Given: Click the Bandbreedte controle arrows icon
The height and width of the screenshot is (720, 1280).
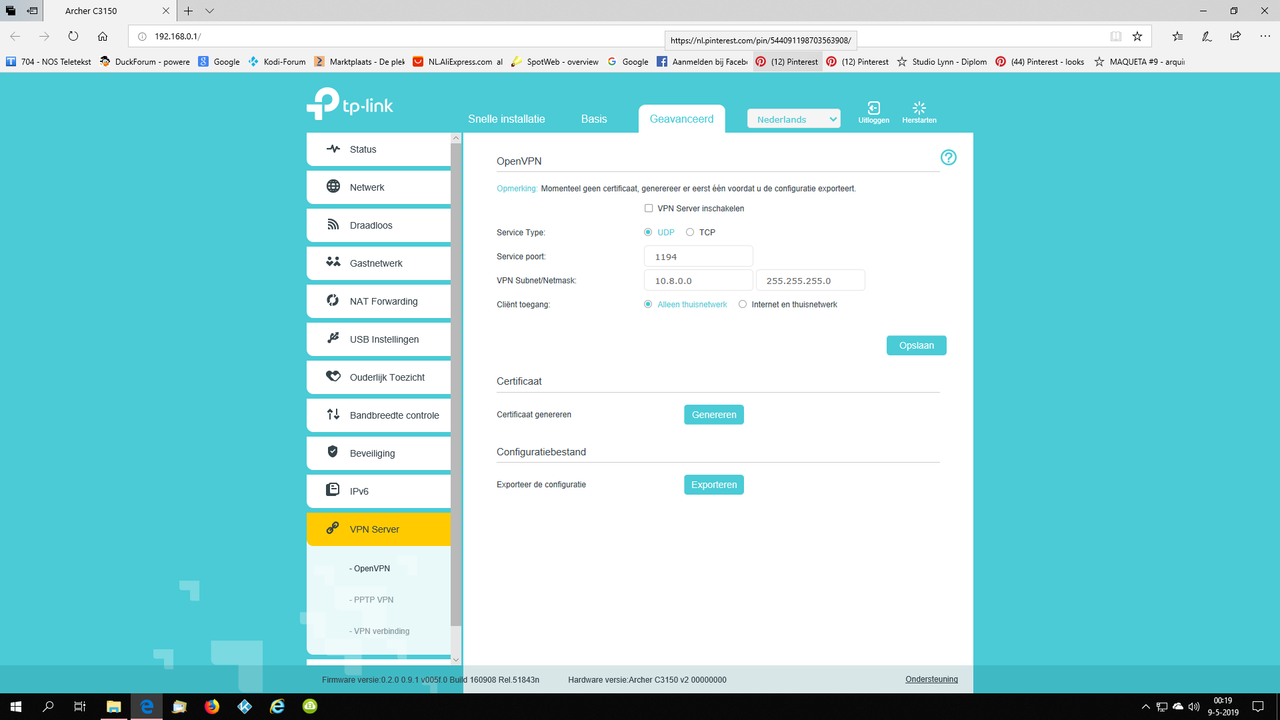Looking at the screenshot, I should [x=333, y=415].
